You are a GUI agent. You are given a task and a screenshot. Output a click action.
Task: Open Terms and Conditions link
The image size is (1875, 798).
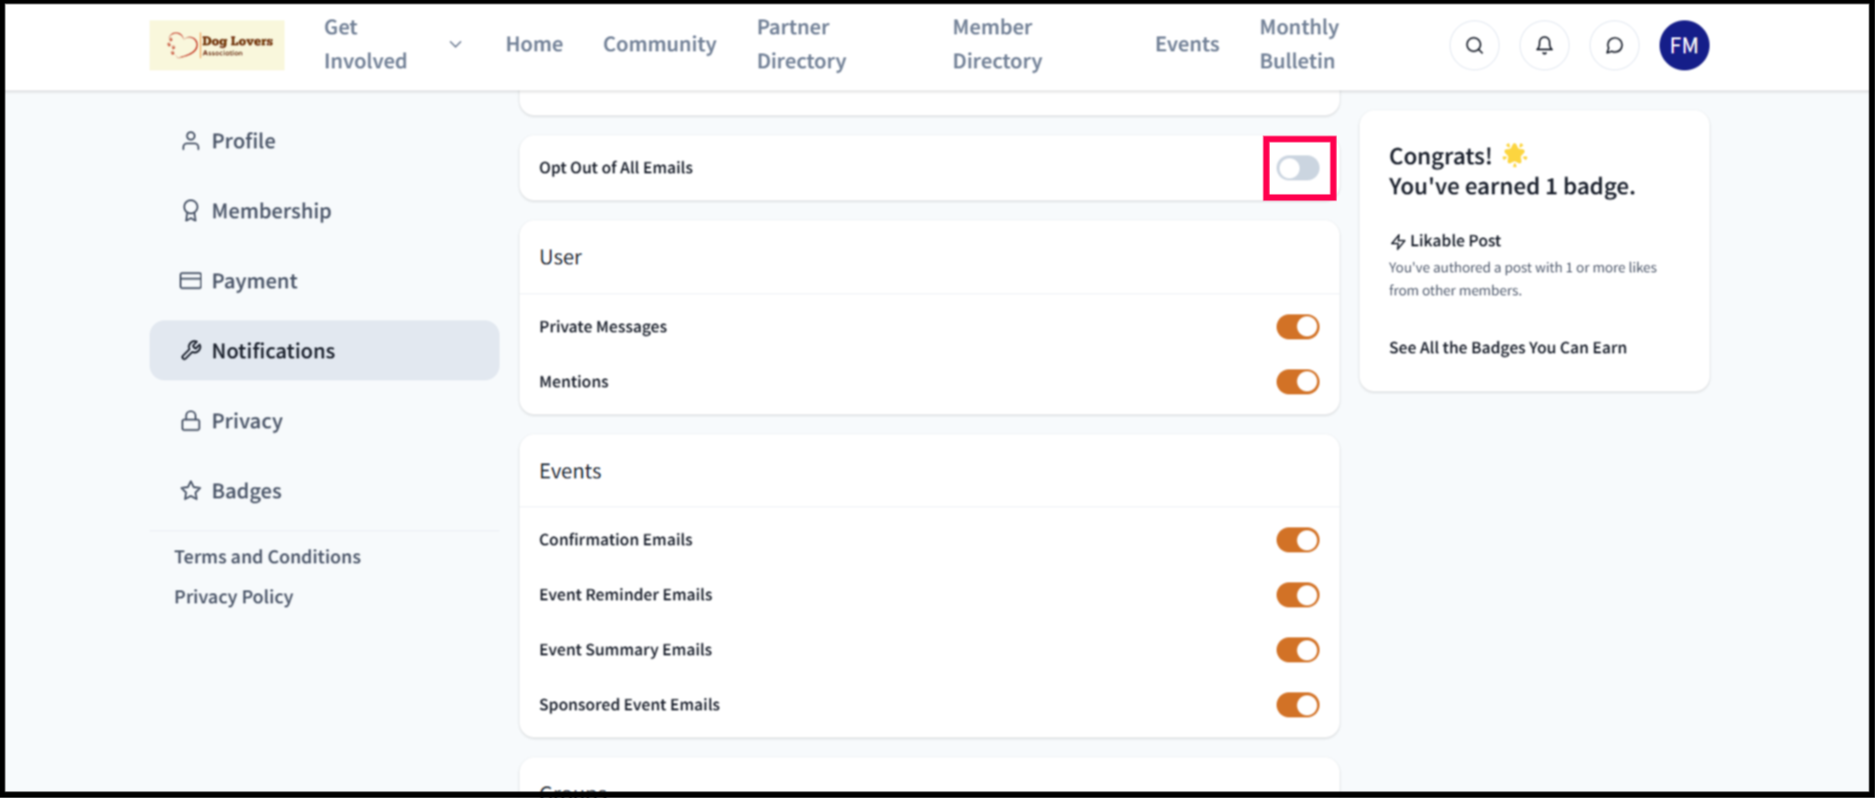[x=267, y=557]
